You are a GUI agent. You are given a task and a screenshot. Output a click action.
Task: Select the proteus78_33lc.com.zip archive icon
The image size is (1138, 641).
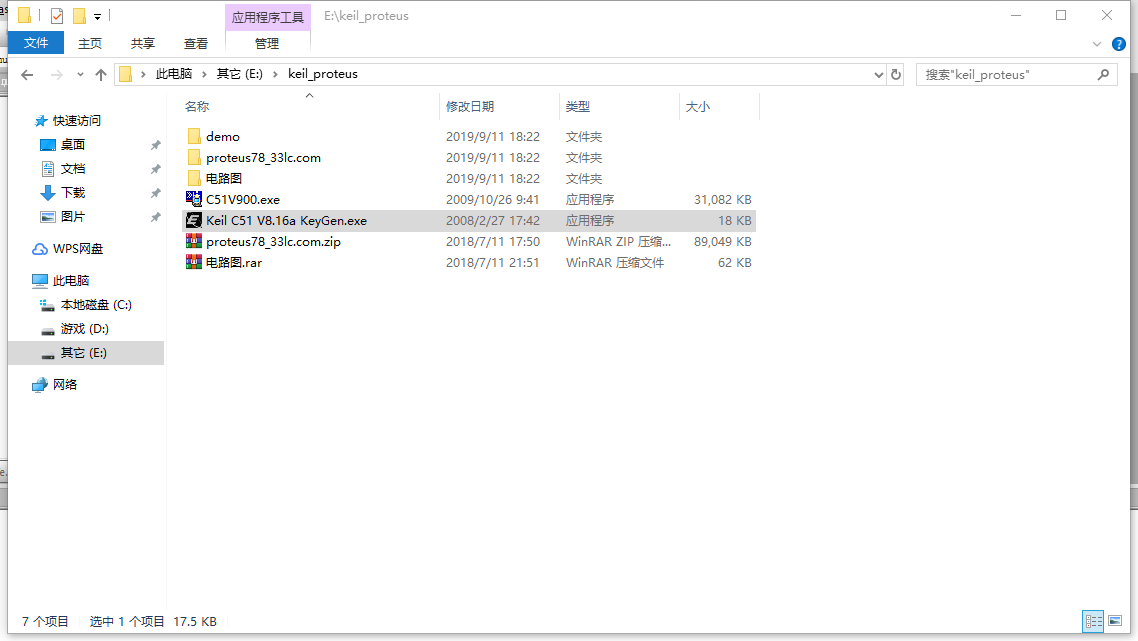pyautogui.click(x=194, y=241)
